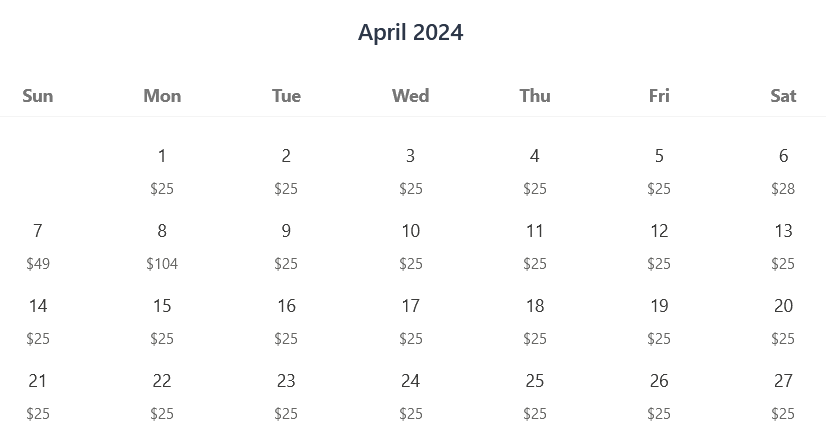The width and height of the screenshot is (826, 437).
Task: Select Saturday April 13
Action: (x=783, y=245)
